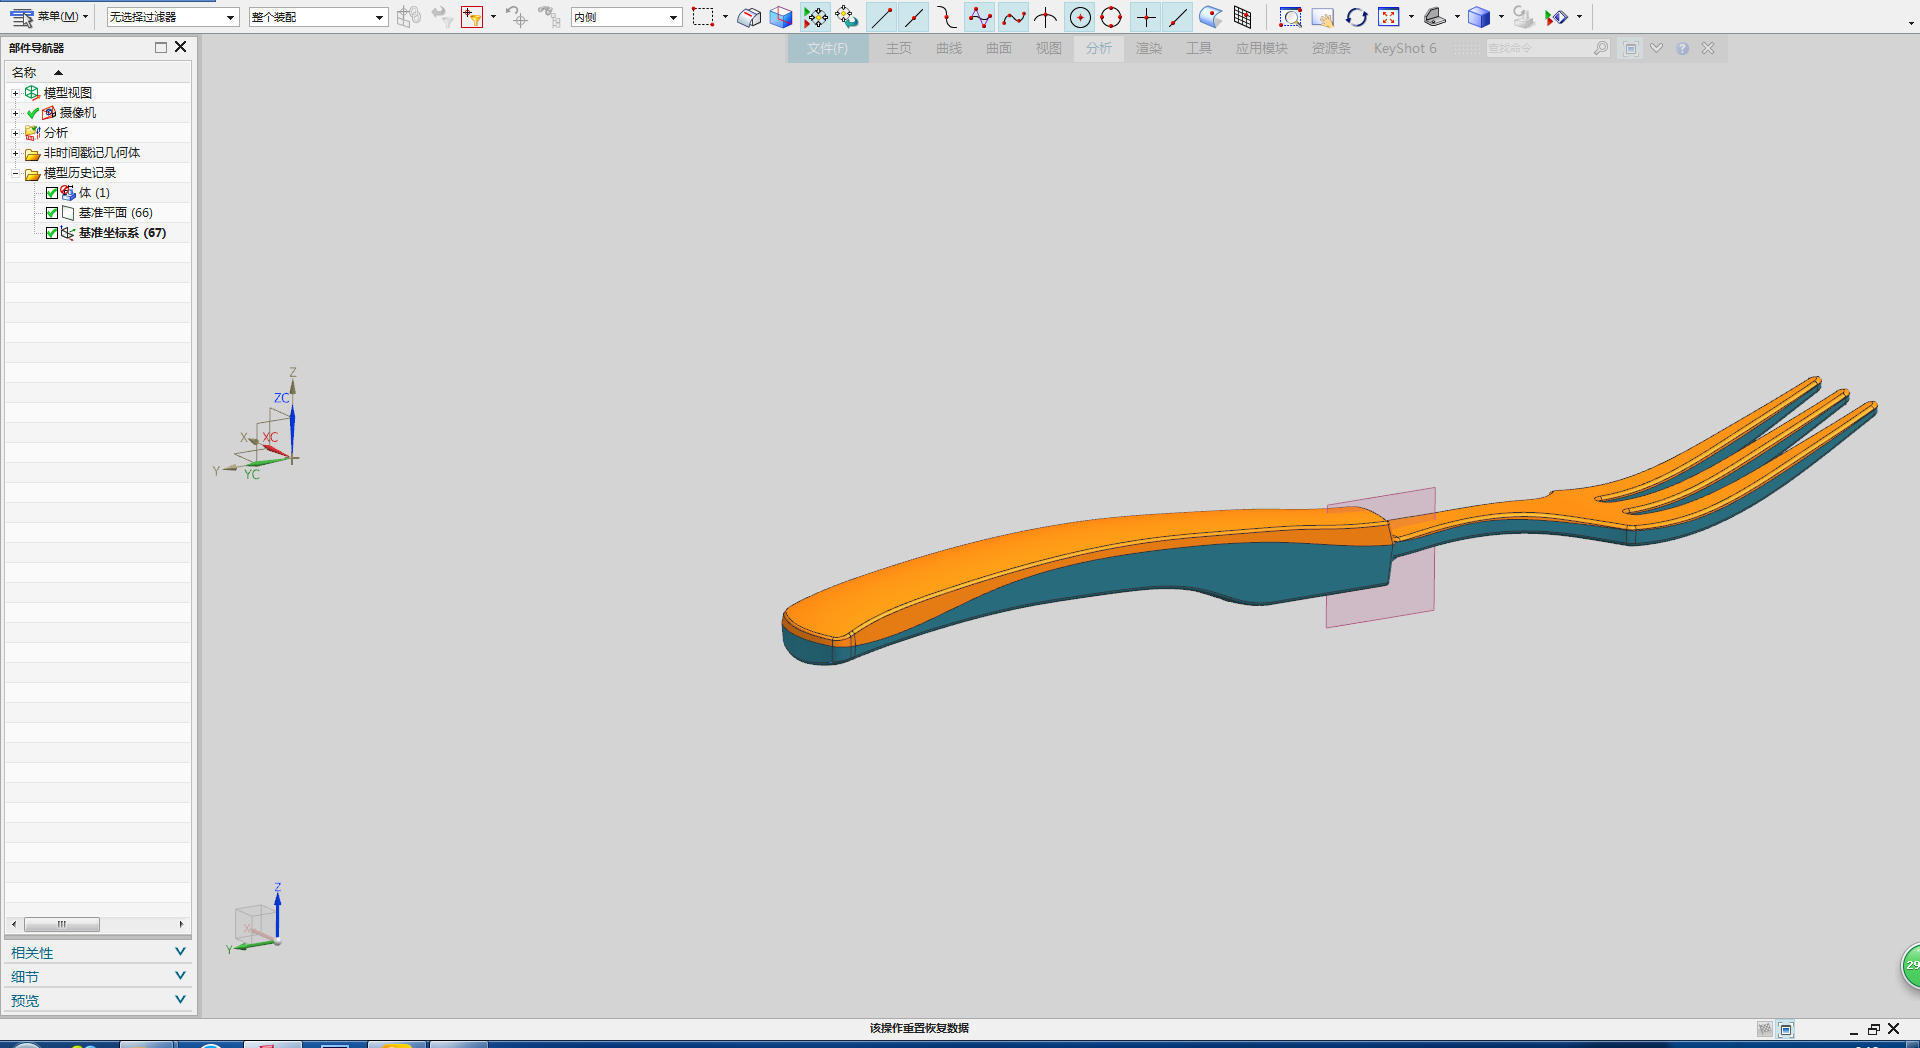1920x1048 pixels.
Task: Click the red-framed selection filter funnel icon
Action: 472,17
